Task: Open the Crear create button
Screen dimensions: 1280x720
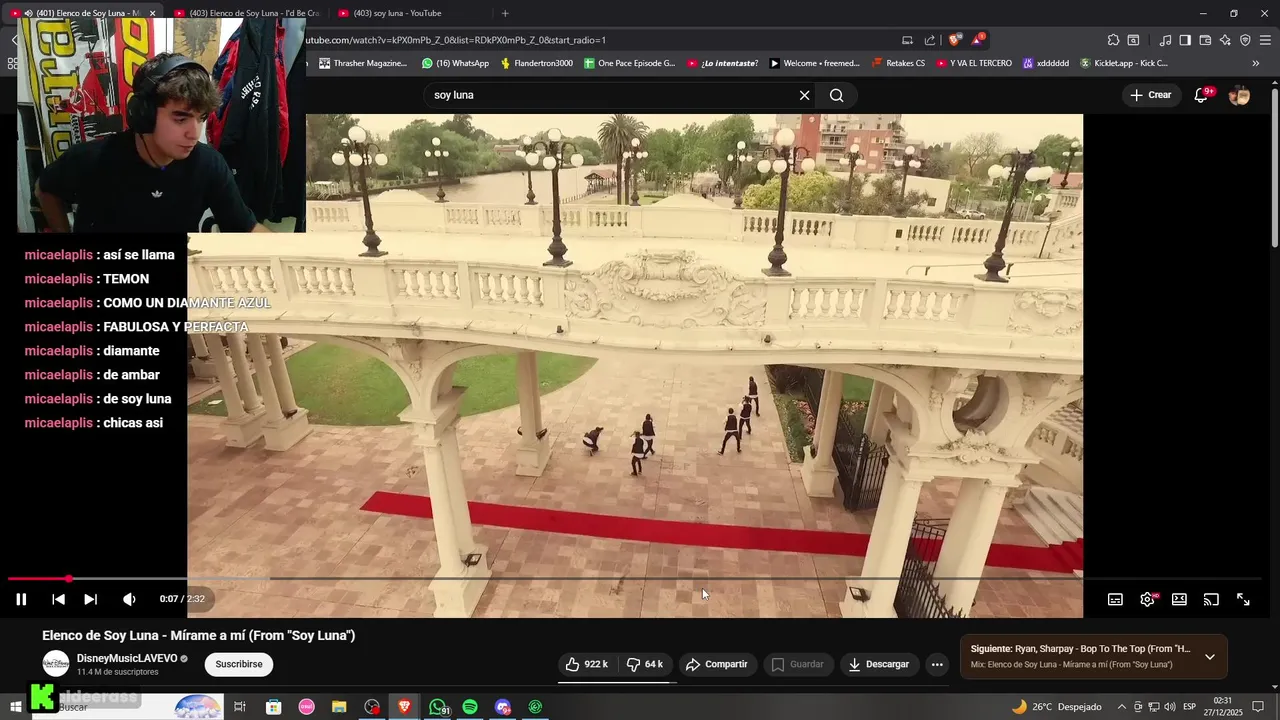Action: [x=1150, y=95]
